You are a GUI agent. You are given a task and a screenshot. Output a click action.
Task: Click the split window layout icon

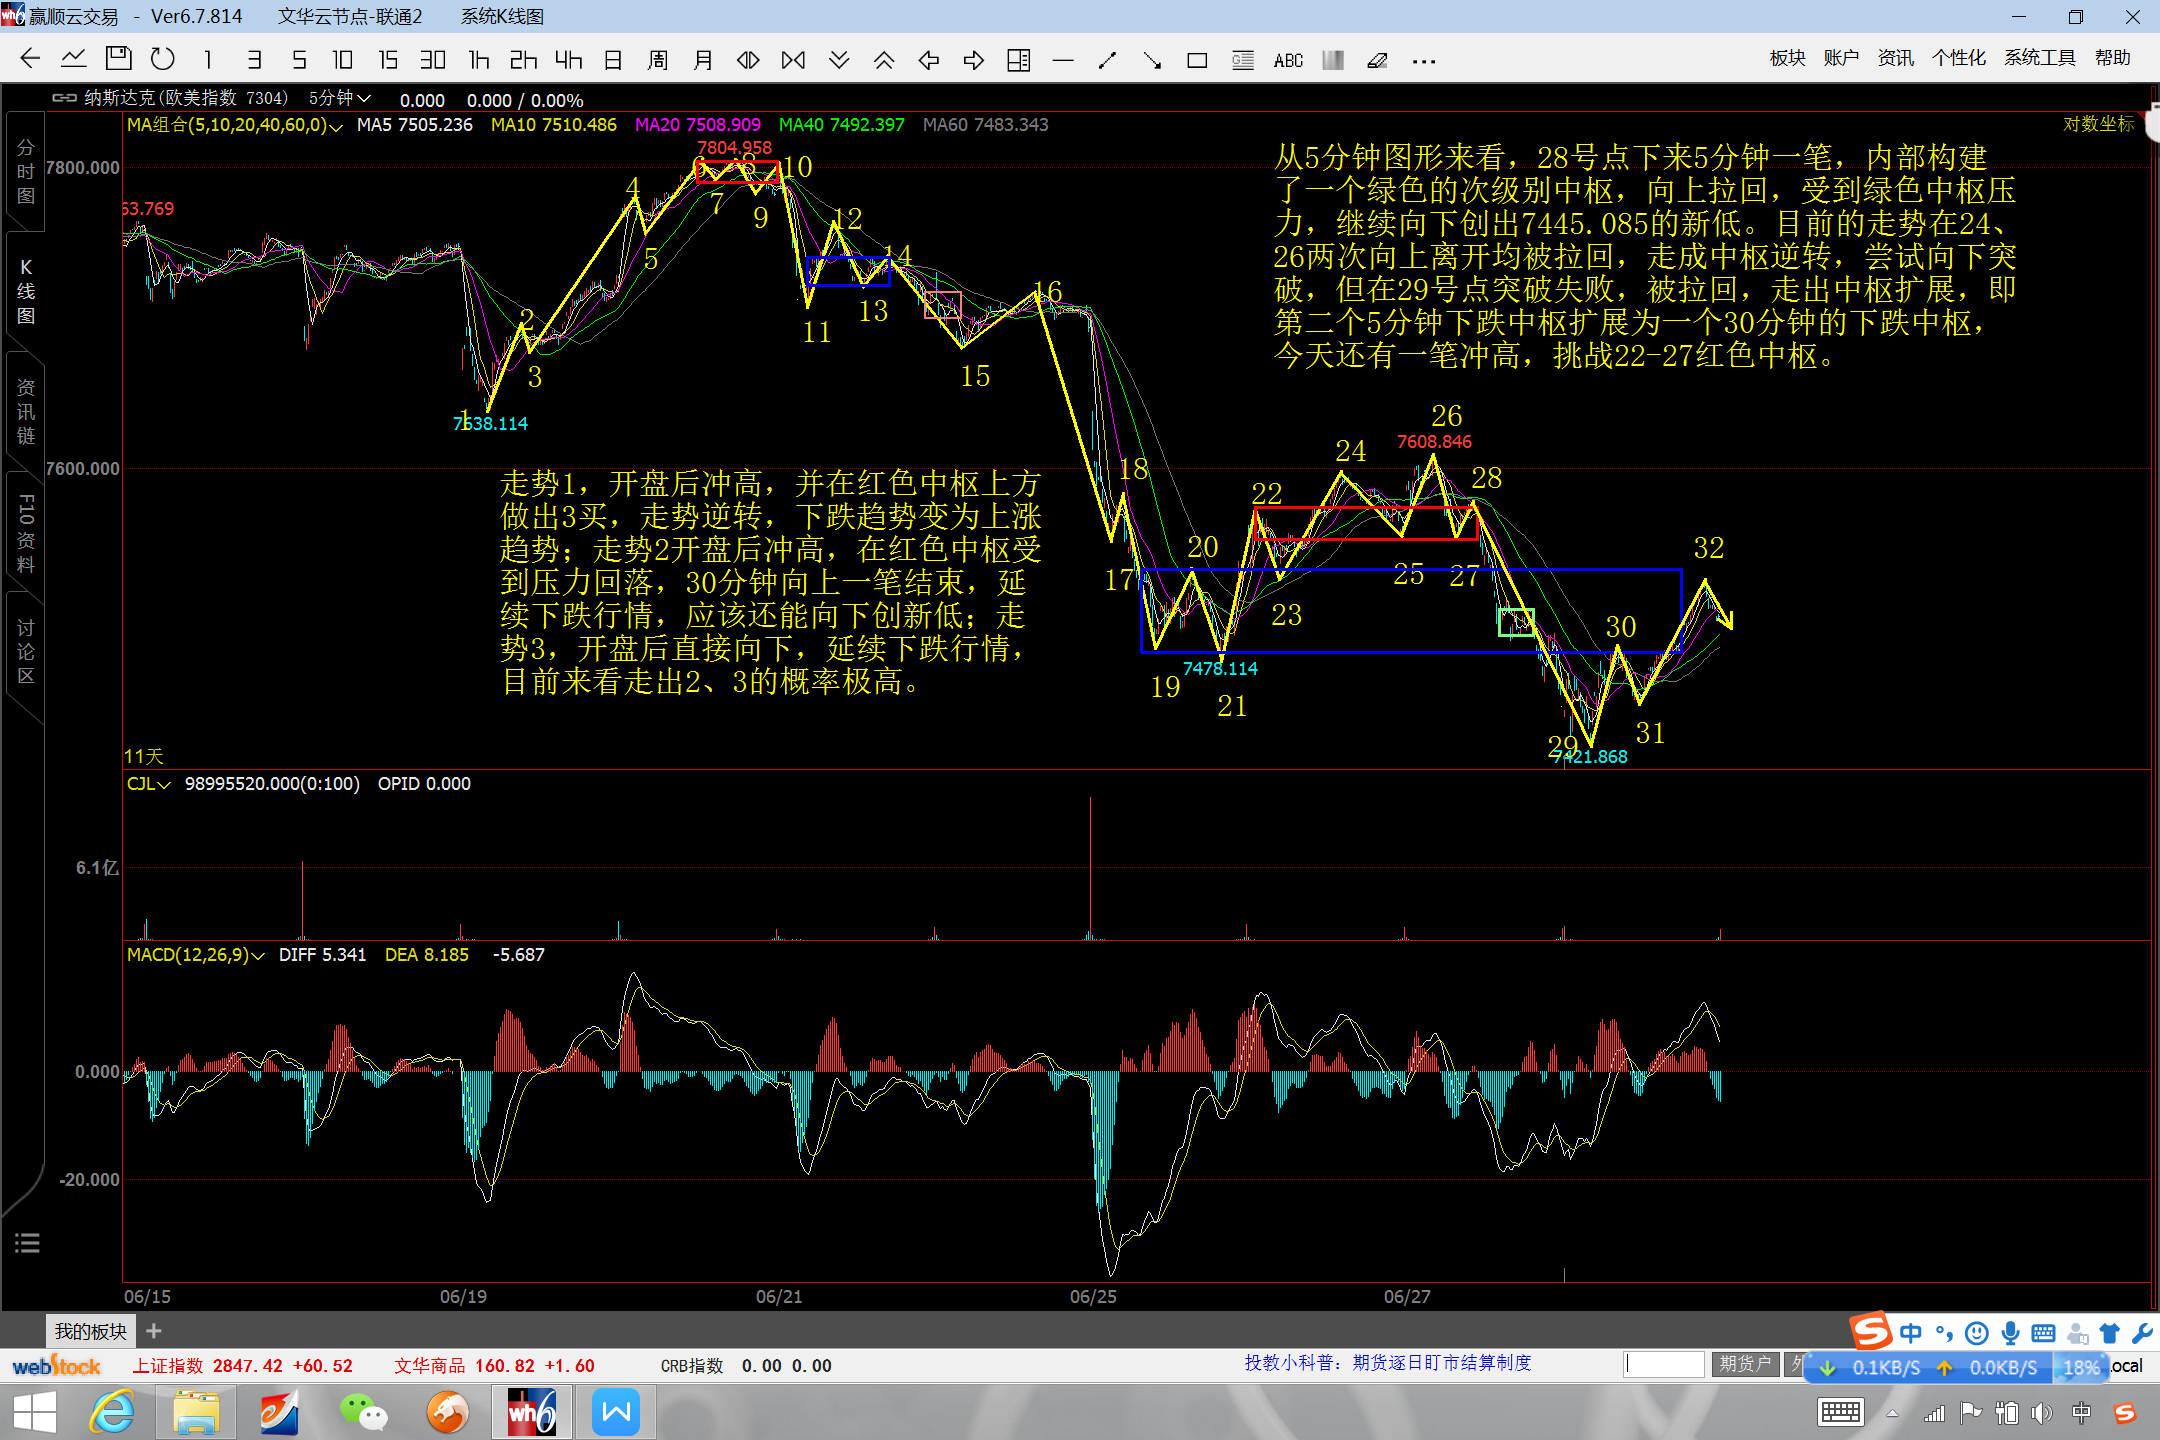(x=1018, y=61)
